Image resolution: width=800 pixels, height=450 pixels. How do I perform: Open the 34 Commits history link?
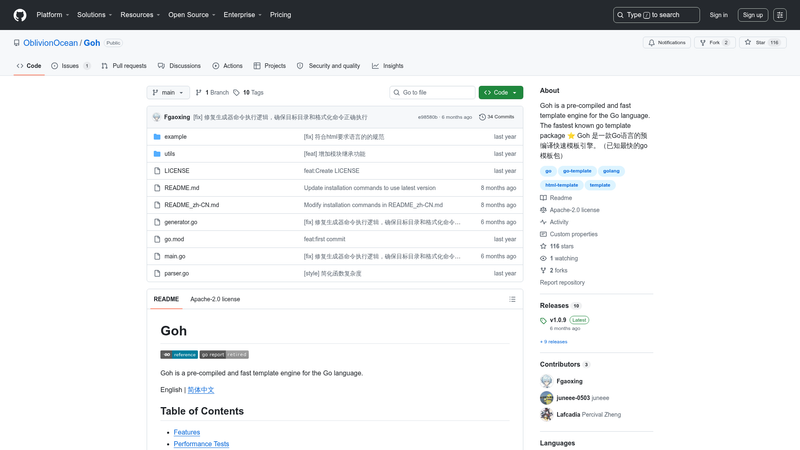pos(496,117)
